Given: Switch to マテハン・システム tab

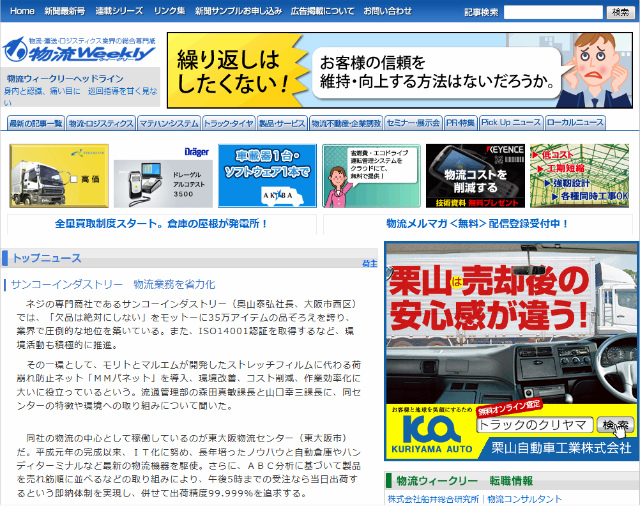Looking at the screenshot, I should pyautogui.click(x=169, y=123).
